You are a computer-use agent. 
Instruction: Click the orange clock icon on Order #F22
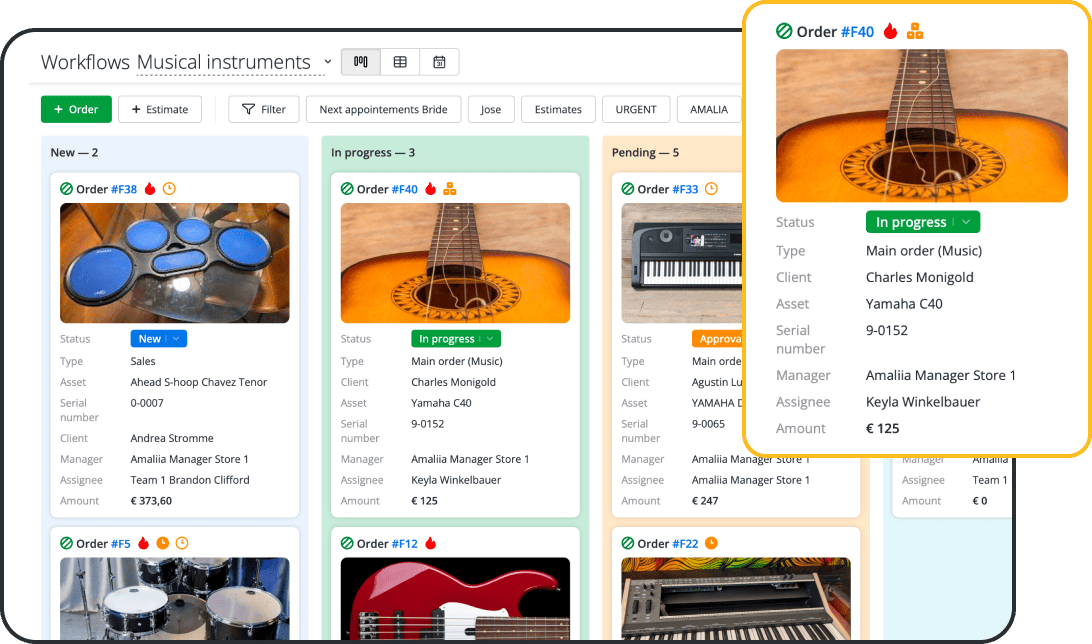coord(712,543)
